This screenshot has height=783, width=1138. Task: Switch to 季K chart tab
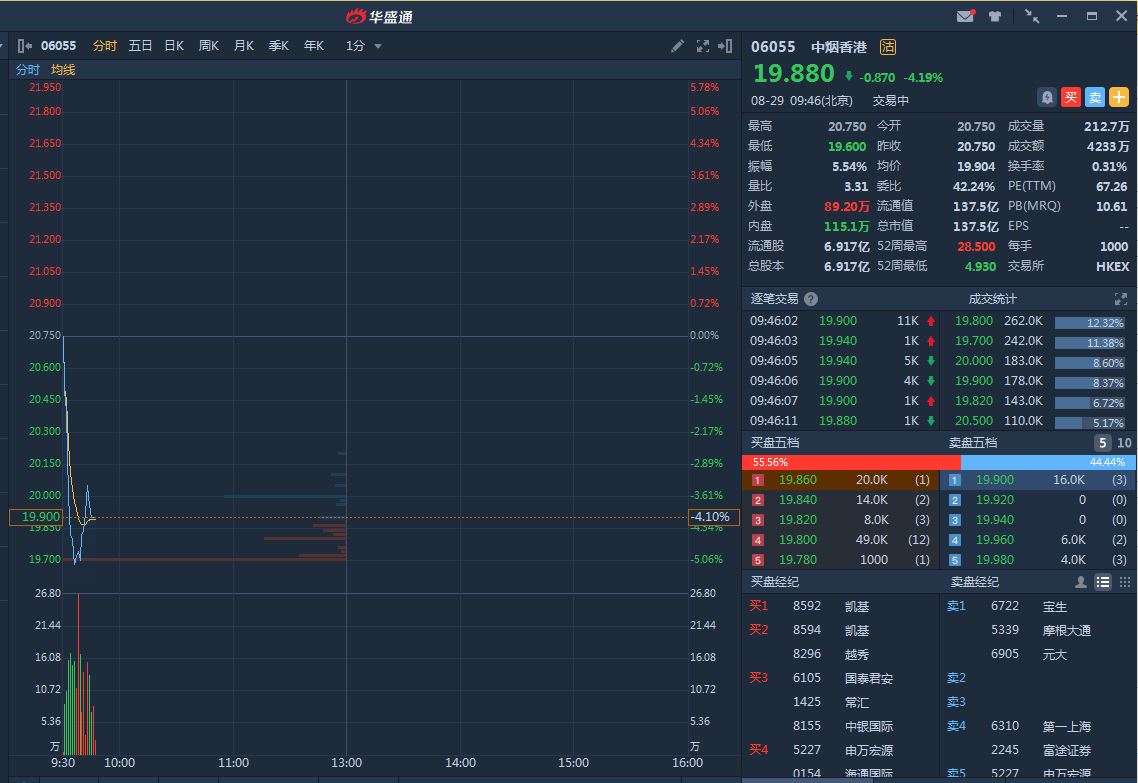[x=279, y=46]
